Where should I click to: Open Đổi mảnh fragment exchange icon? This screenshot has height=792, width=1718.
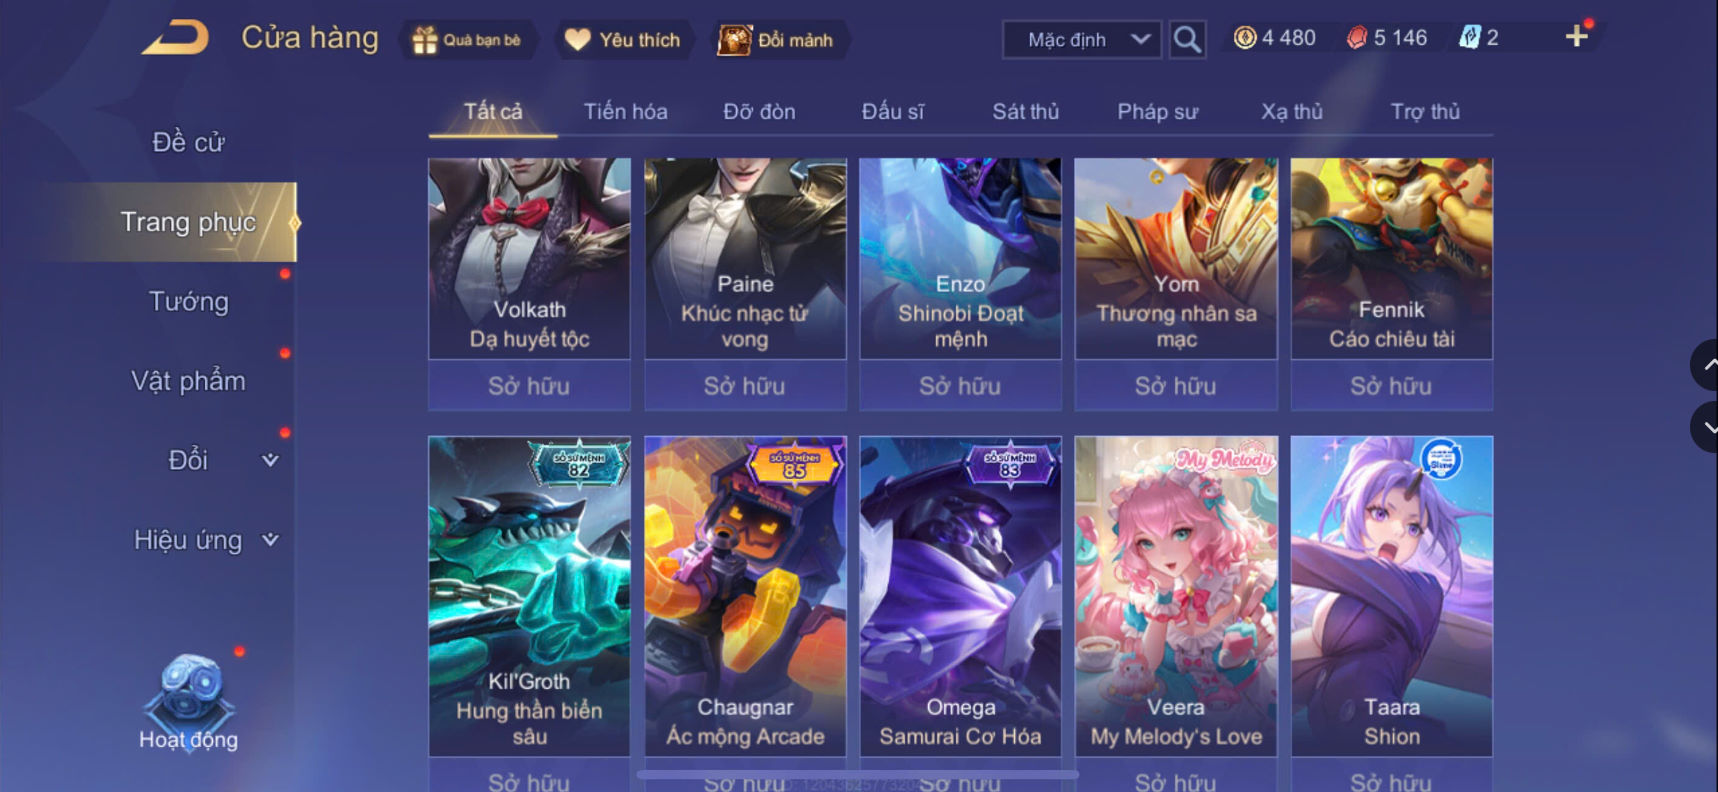(734, 40)
